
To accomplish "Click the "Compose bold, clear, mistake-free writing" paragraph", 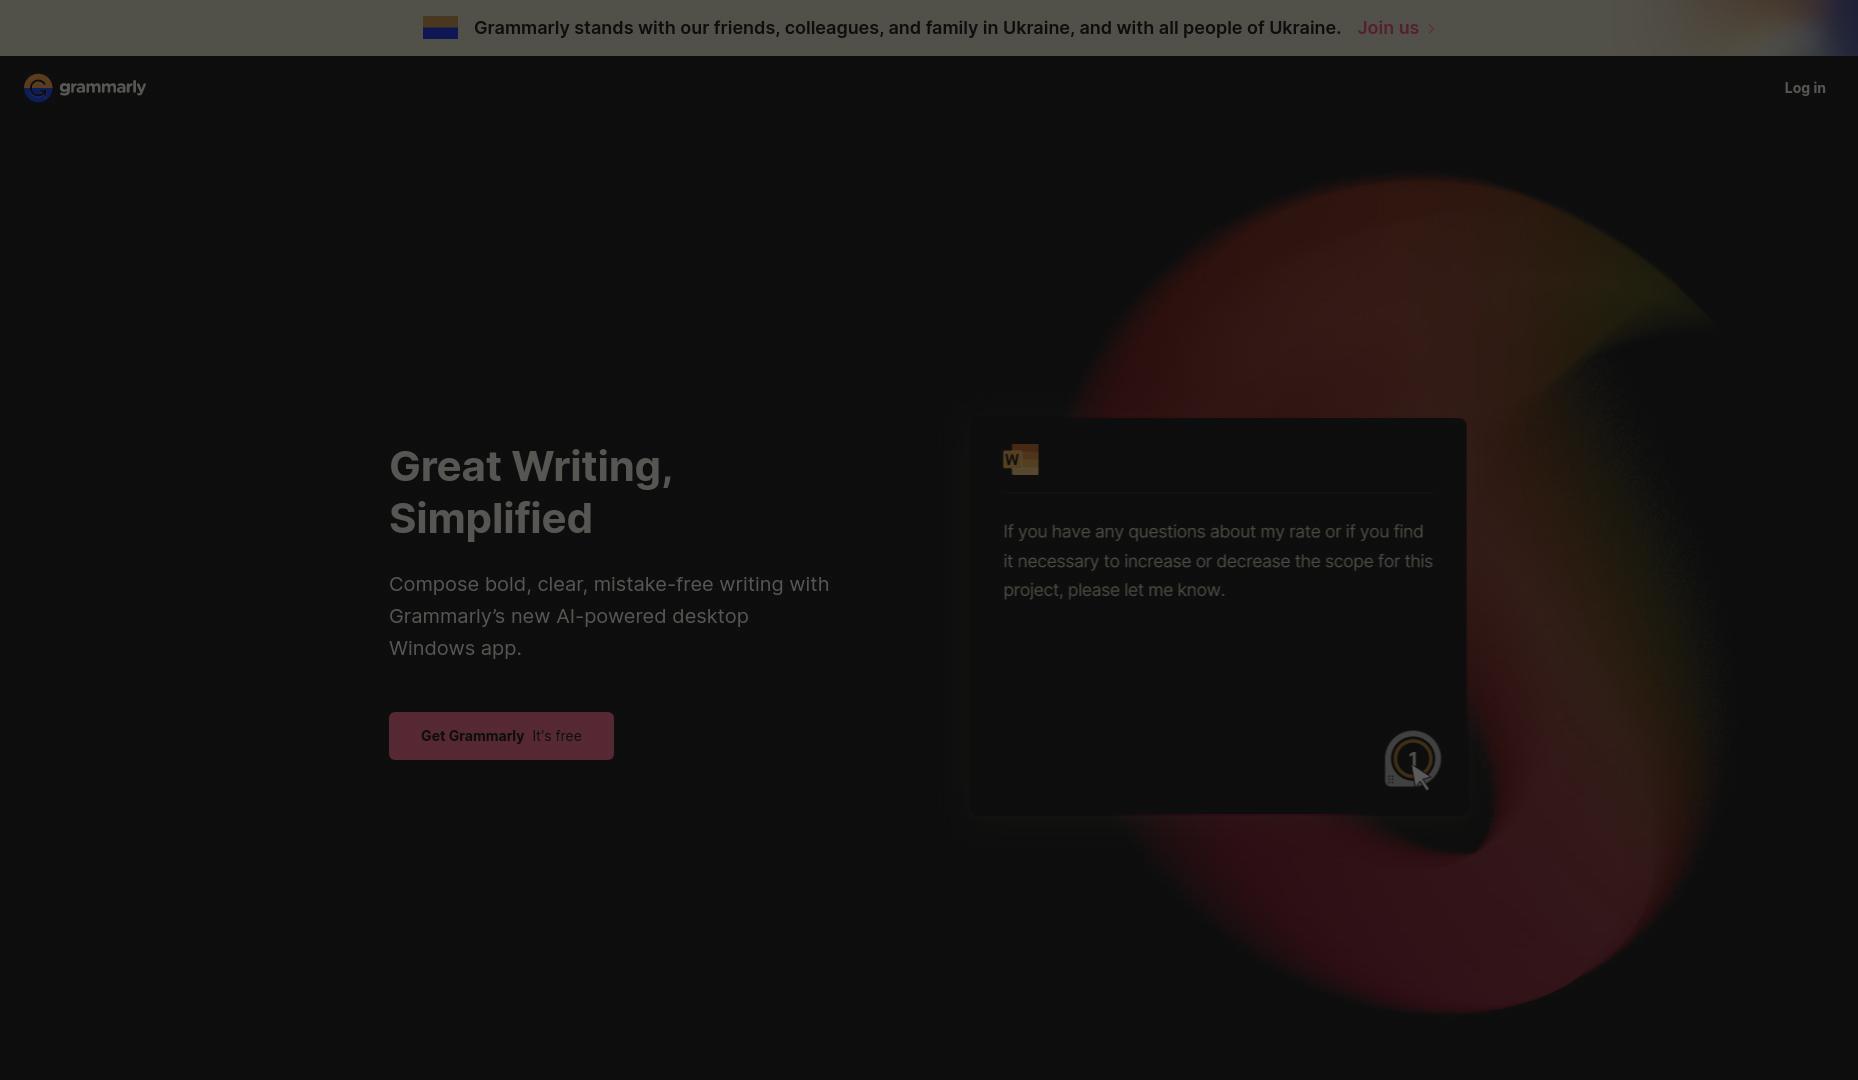I will (609, 616).
